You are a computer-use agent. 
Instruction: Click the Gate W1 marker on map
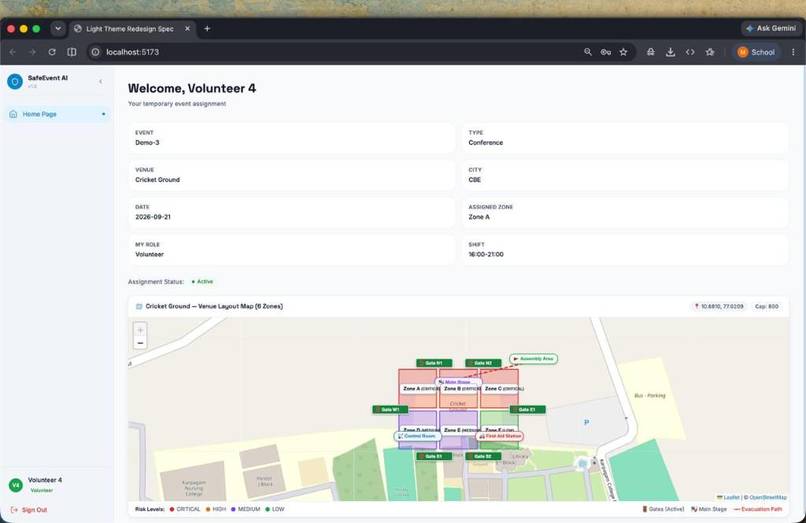(x=390, y=410)
